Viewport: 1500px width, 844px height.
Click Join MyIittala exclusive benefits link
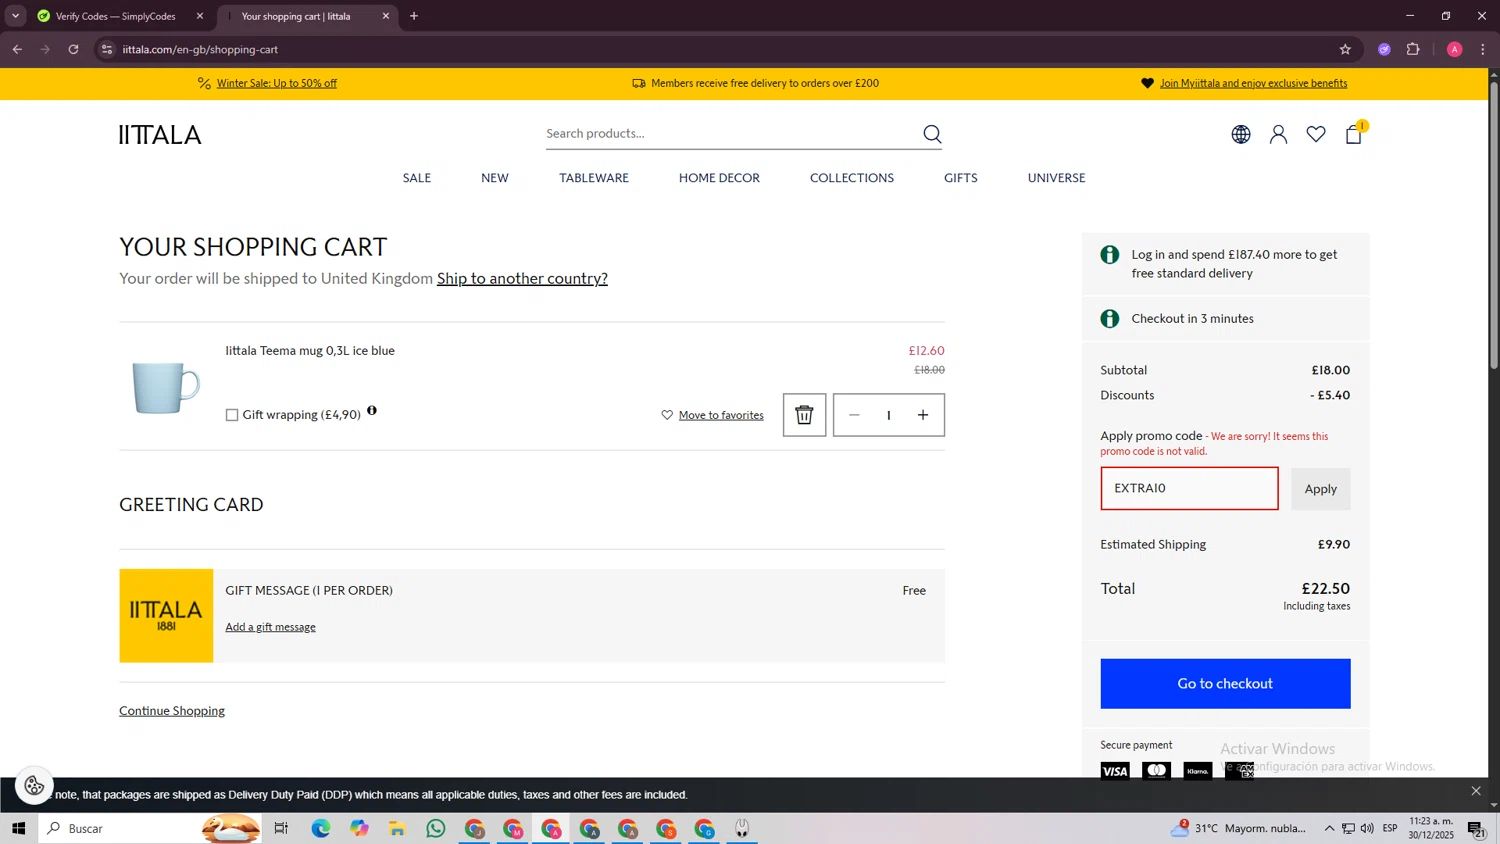(1253, 83)
